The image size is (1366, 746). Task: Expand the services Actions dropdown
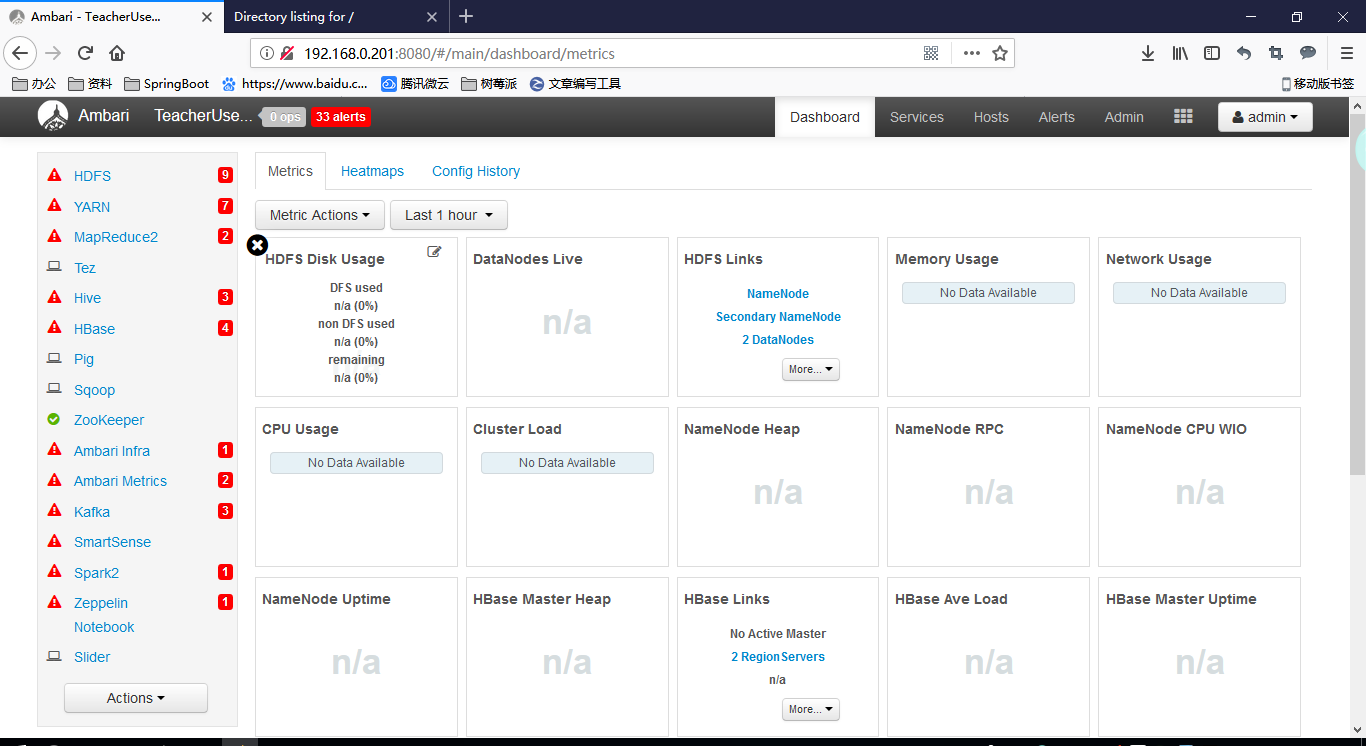(x=136, y=698)
